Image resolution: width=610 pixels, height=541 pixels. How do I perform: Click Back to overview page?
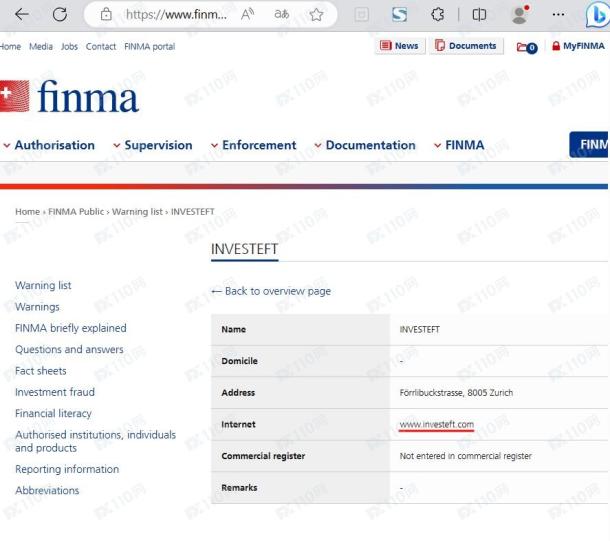coord(271,291)
